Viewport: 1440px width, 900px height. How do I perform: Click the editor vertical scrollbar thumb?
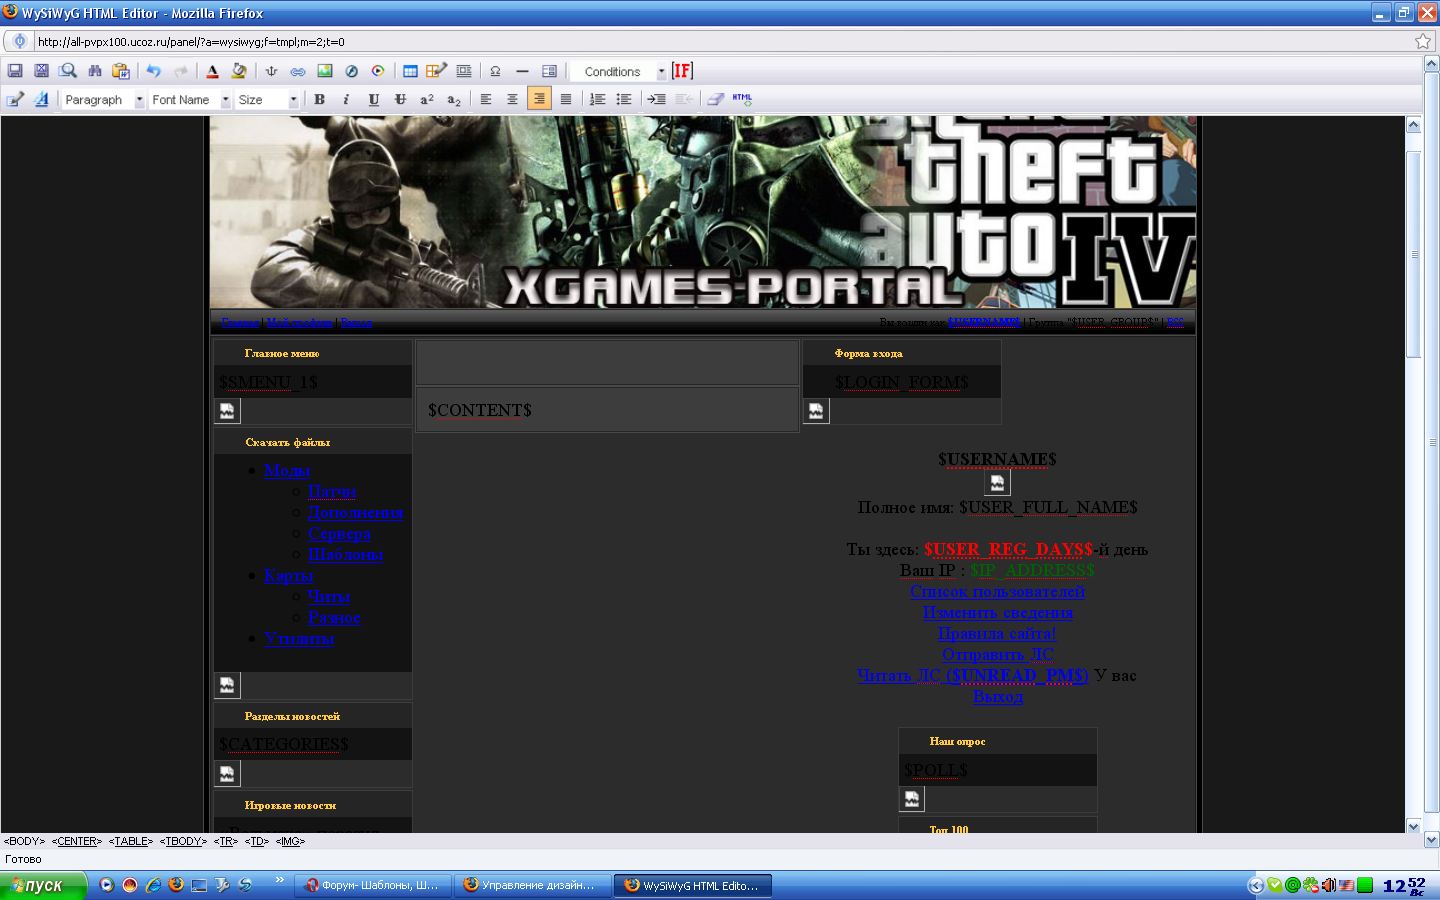[1413, 254]
